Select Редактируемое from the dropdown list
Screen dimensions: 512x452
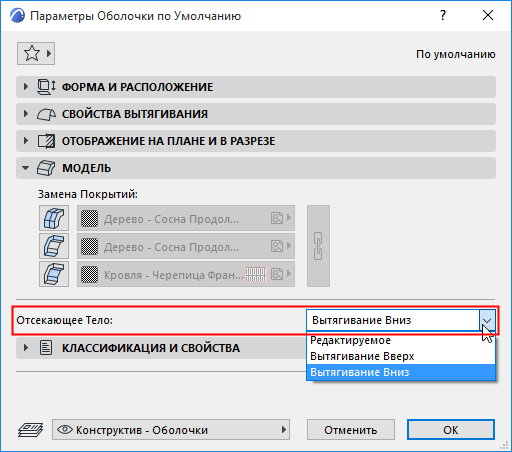pyautogui.click(x=401, y=340)
